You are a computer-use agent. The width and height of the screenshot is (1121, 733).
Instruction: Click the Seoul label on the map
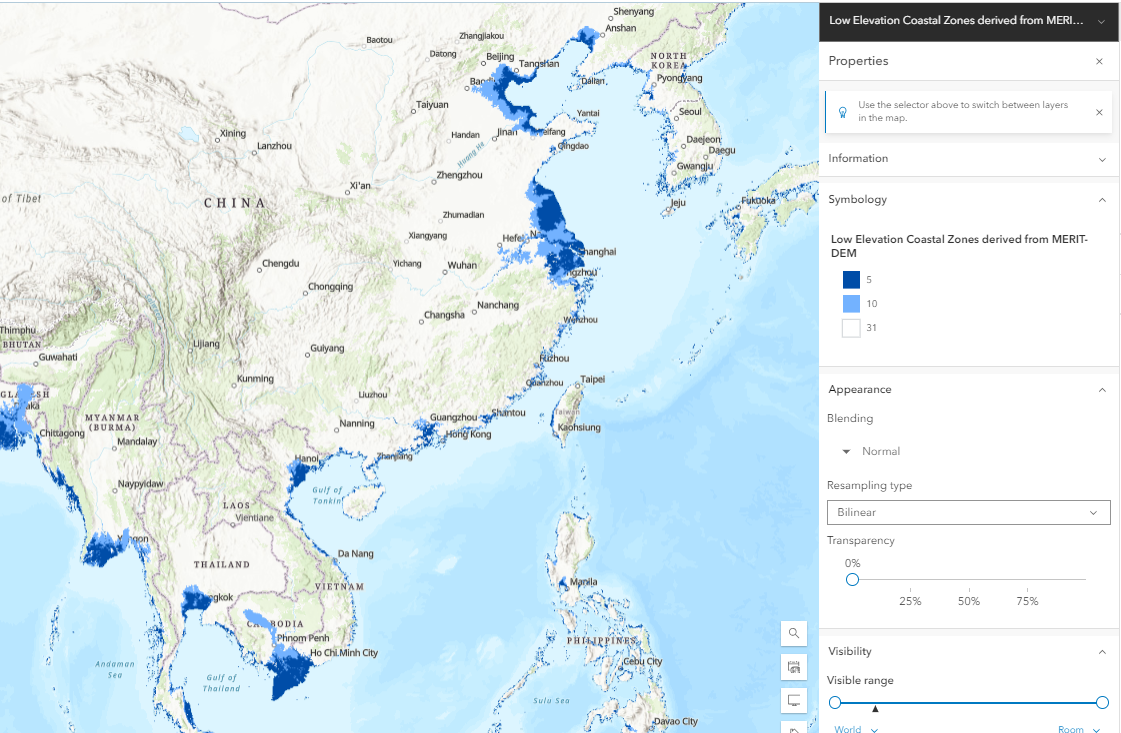click(x=690, y=112)
